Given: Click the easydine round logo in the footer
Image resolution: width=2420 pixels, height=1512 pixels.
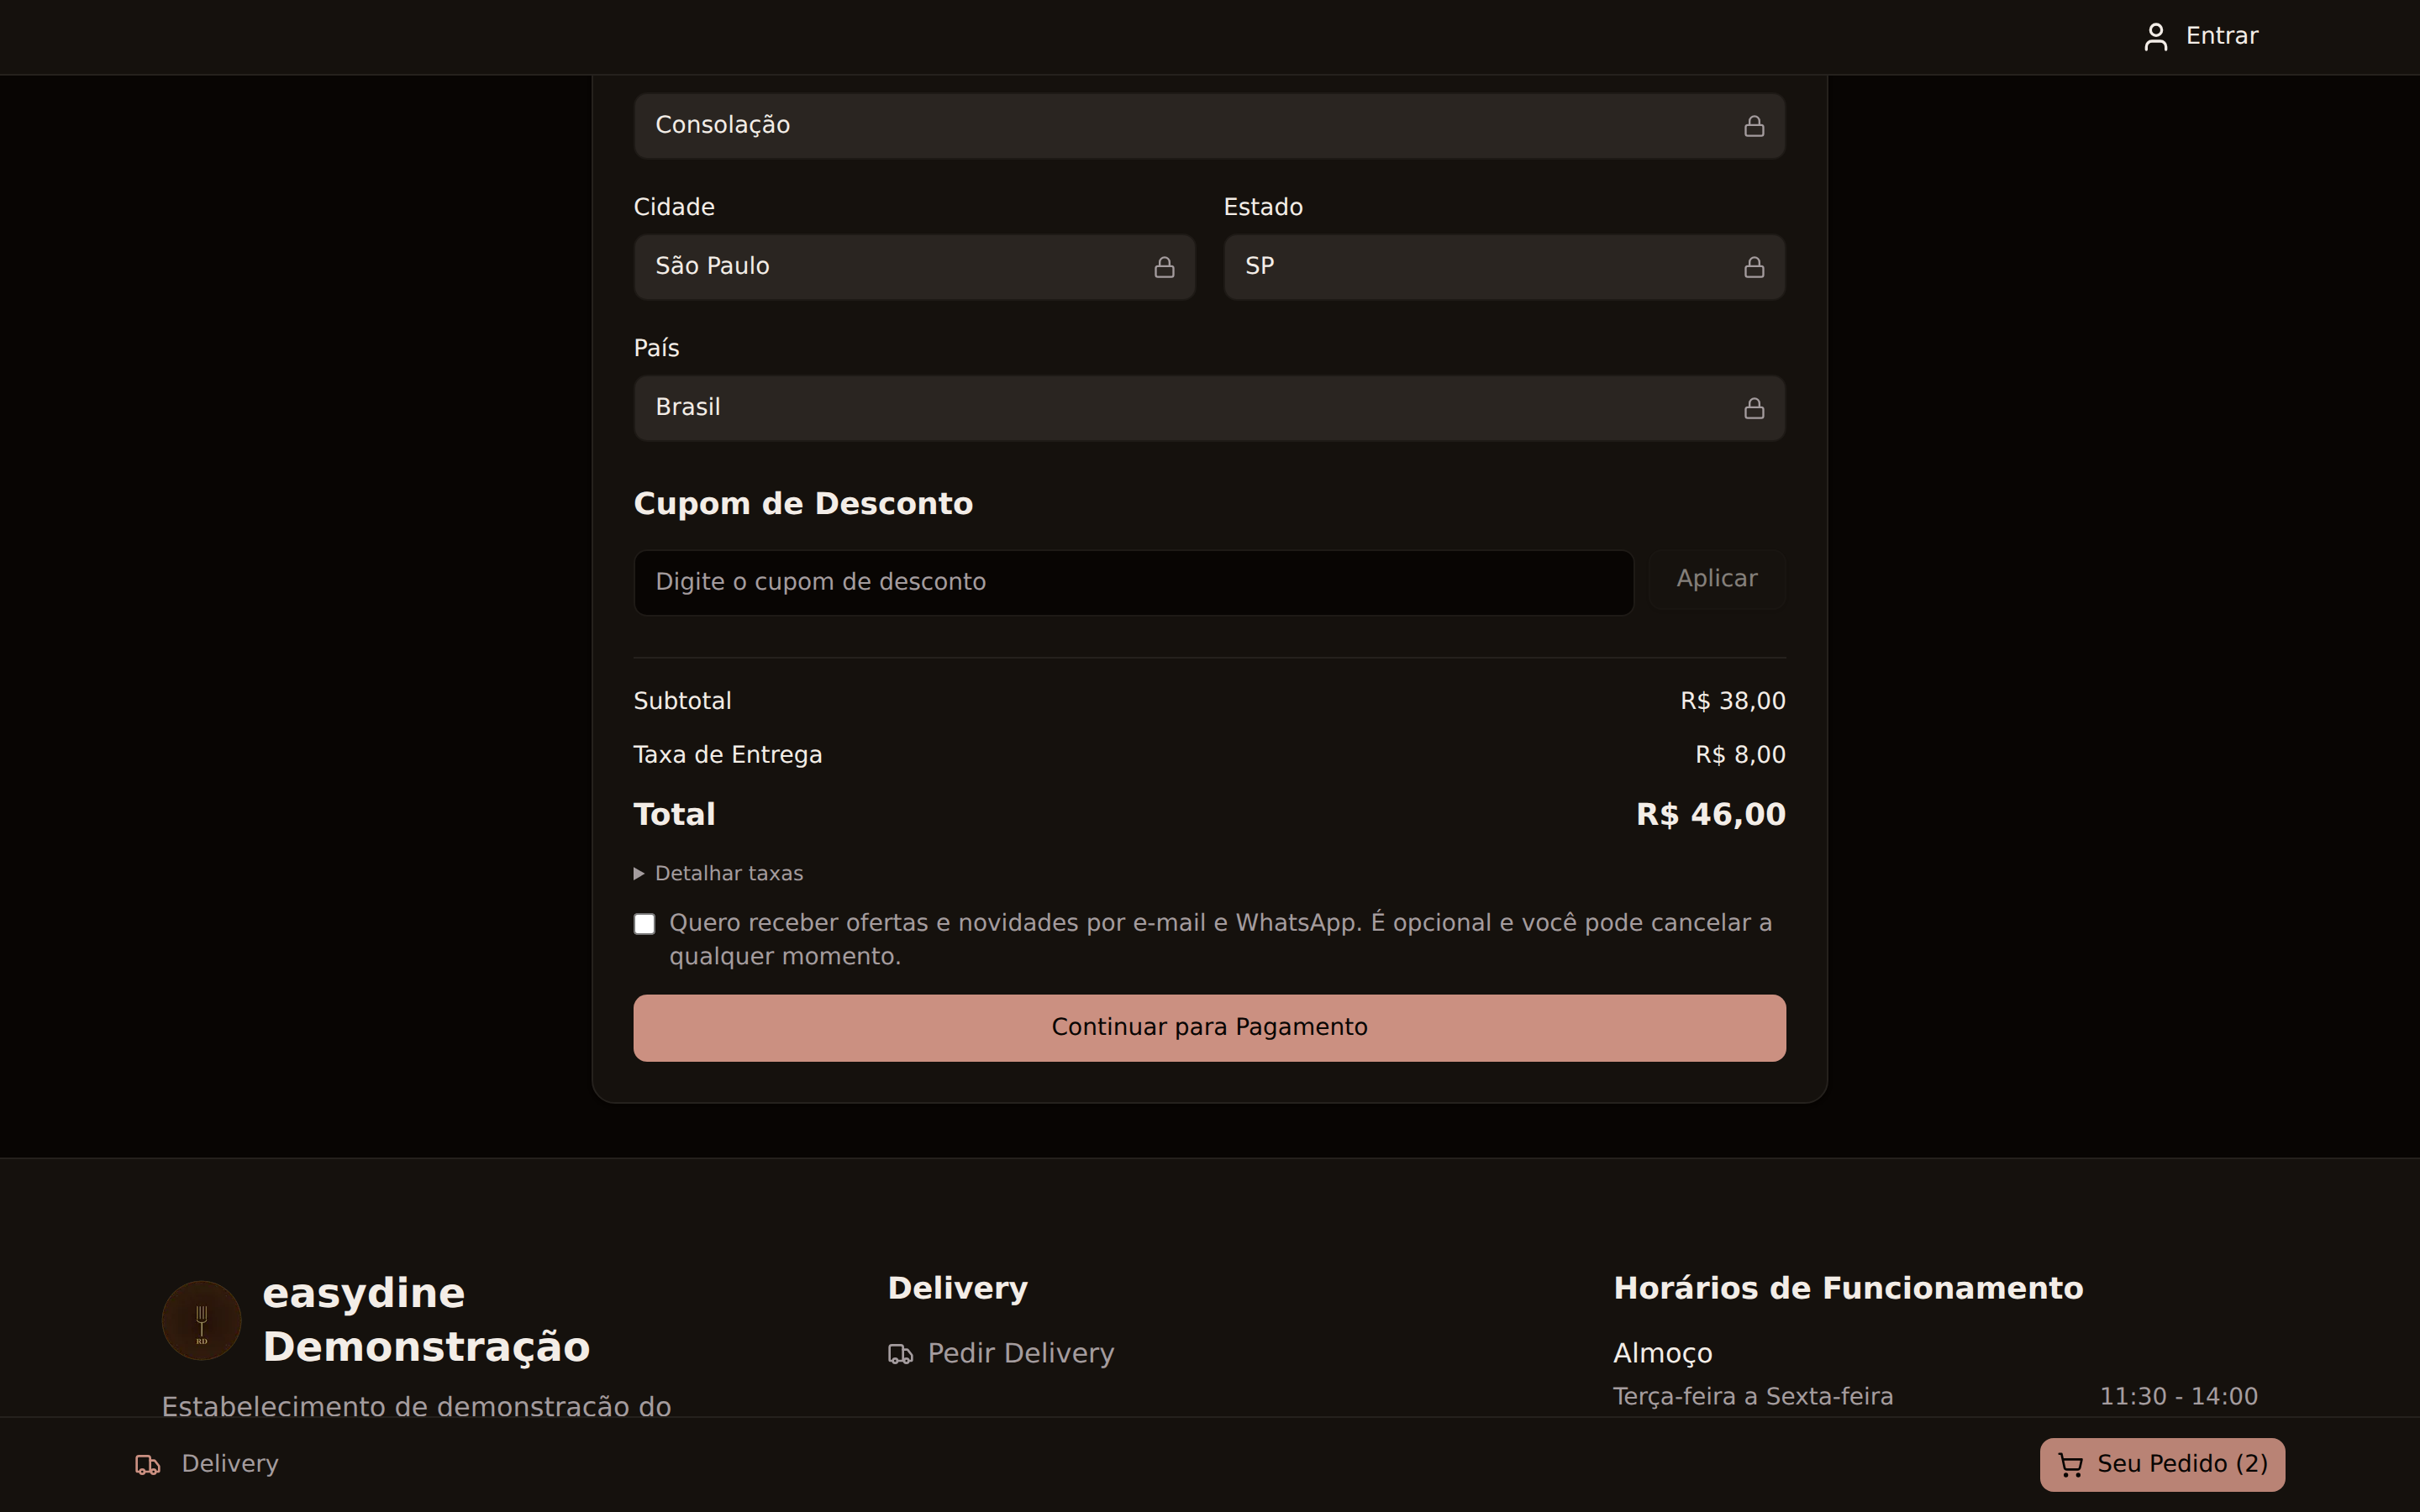Looking at the screenshot, I should tap(201, 1320).
